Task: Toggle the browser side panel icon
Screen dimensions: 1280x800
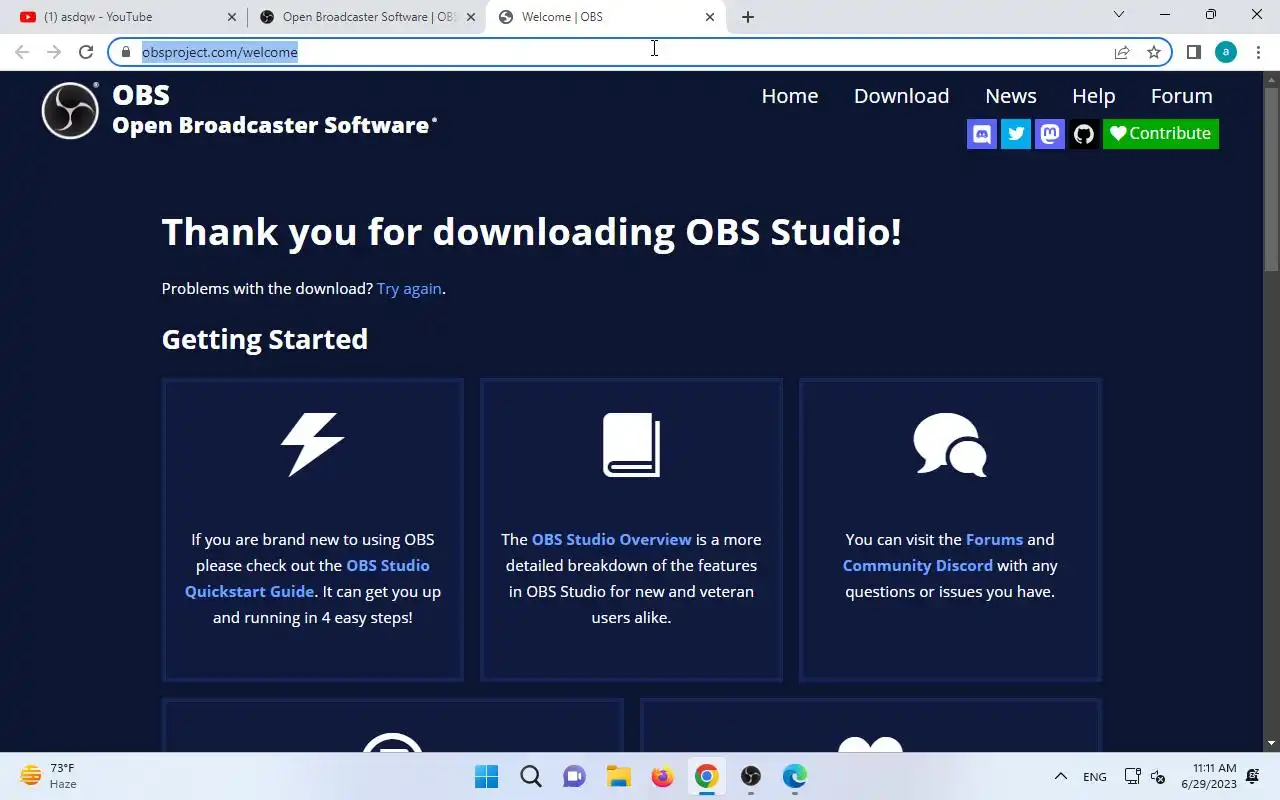Action: (x=1193, y=52)
